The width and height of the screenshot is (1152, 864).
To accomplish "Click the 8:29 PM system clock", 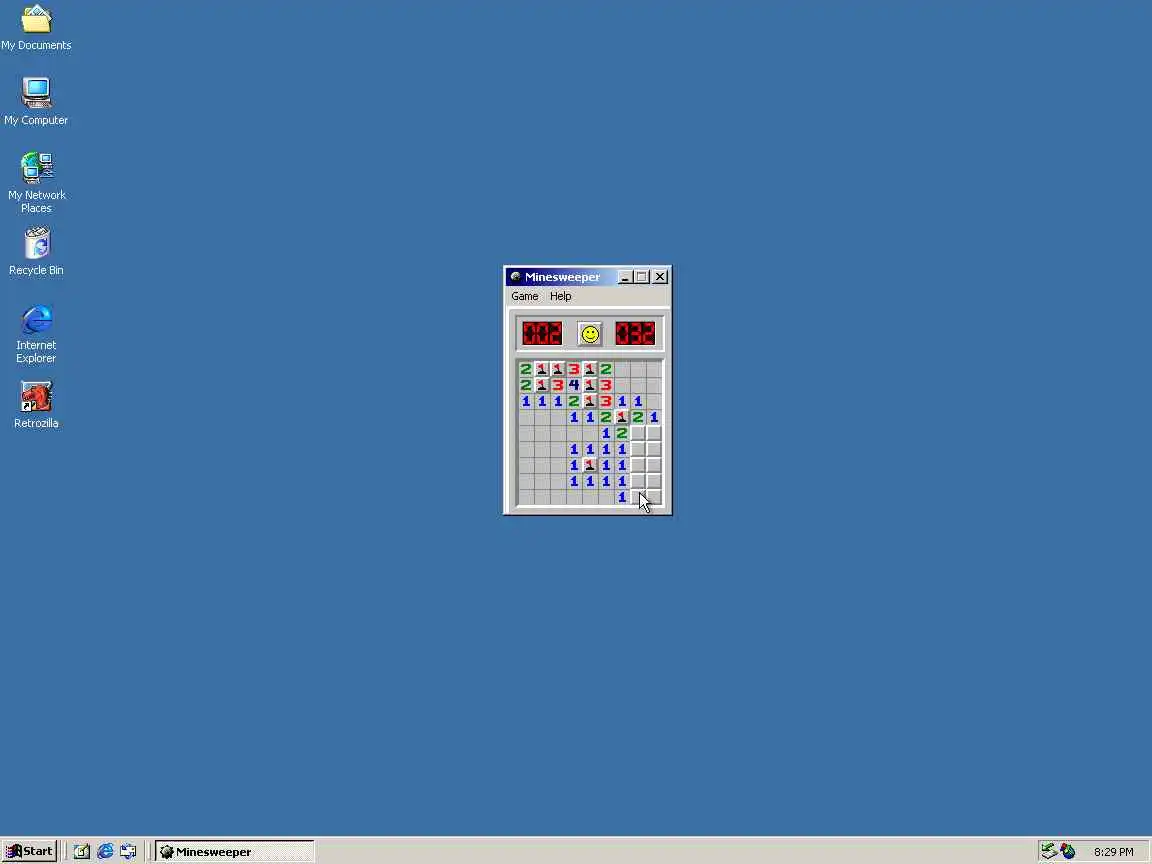I will (x=1113, y=852).
